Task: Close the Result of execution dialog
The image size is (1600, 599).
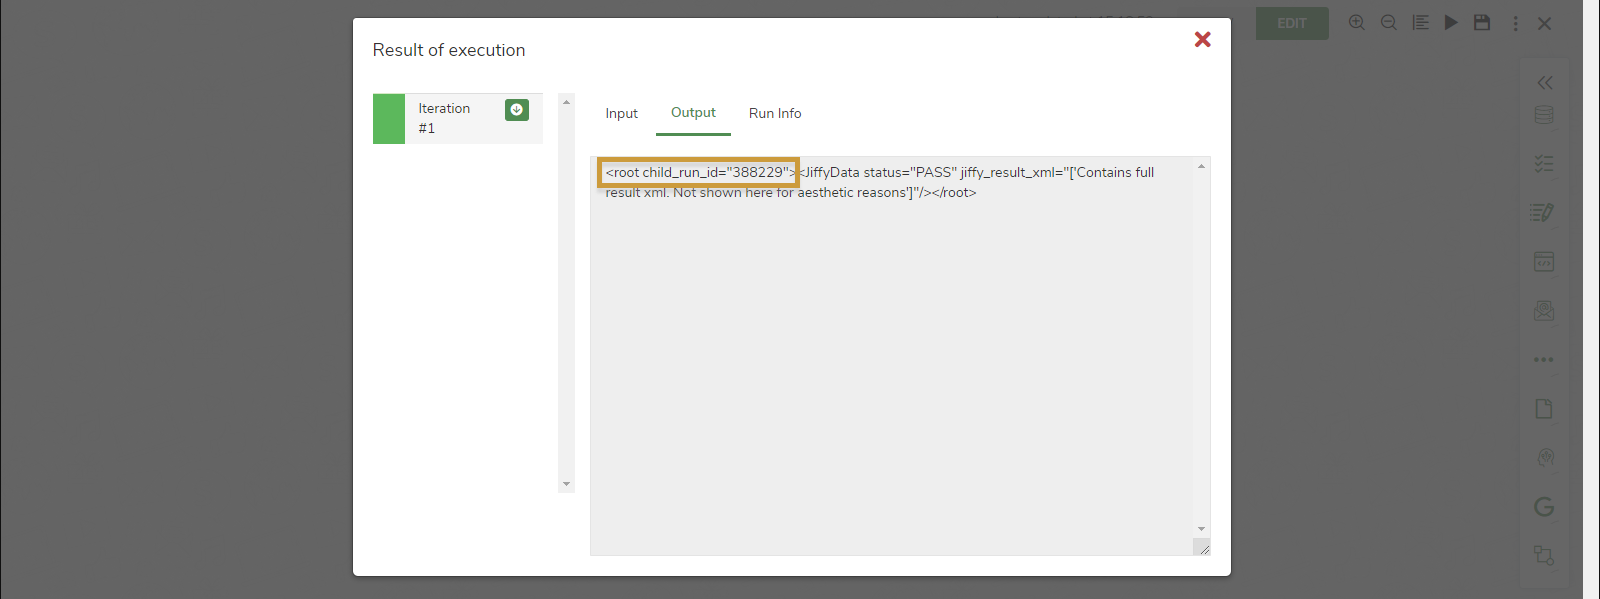Action: click(x=1202, y=39)
